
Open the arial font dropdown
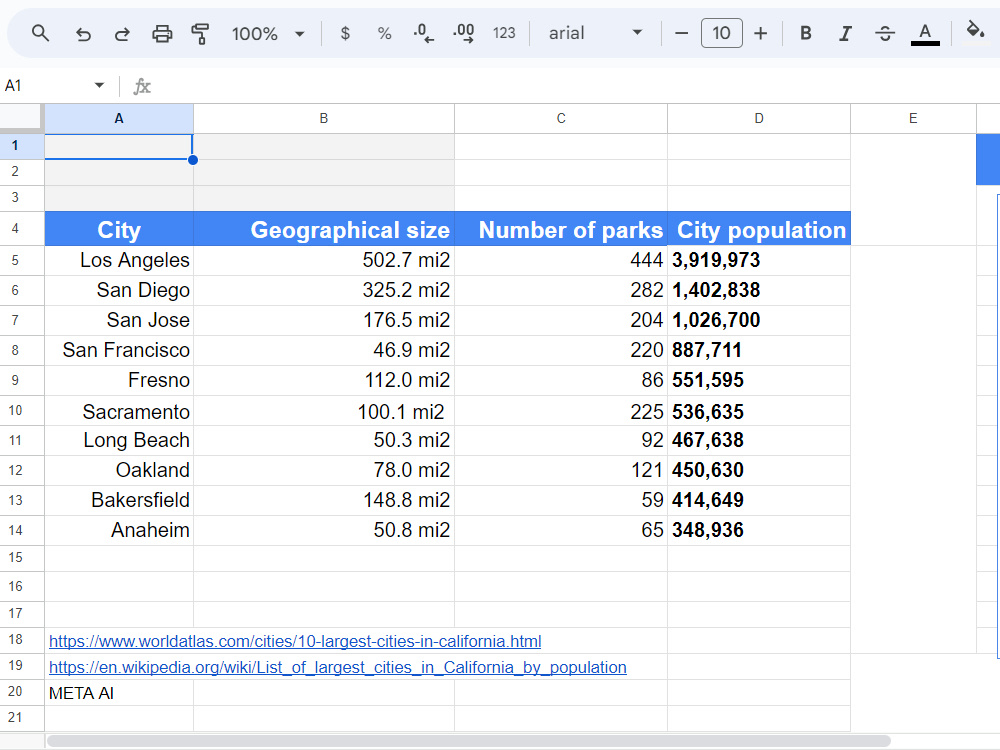click(x=596, y=33)
